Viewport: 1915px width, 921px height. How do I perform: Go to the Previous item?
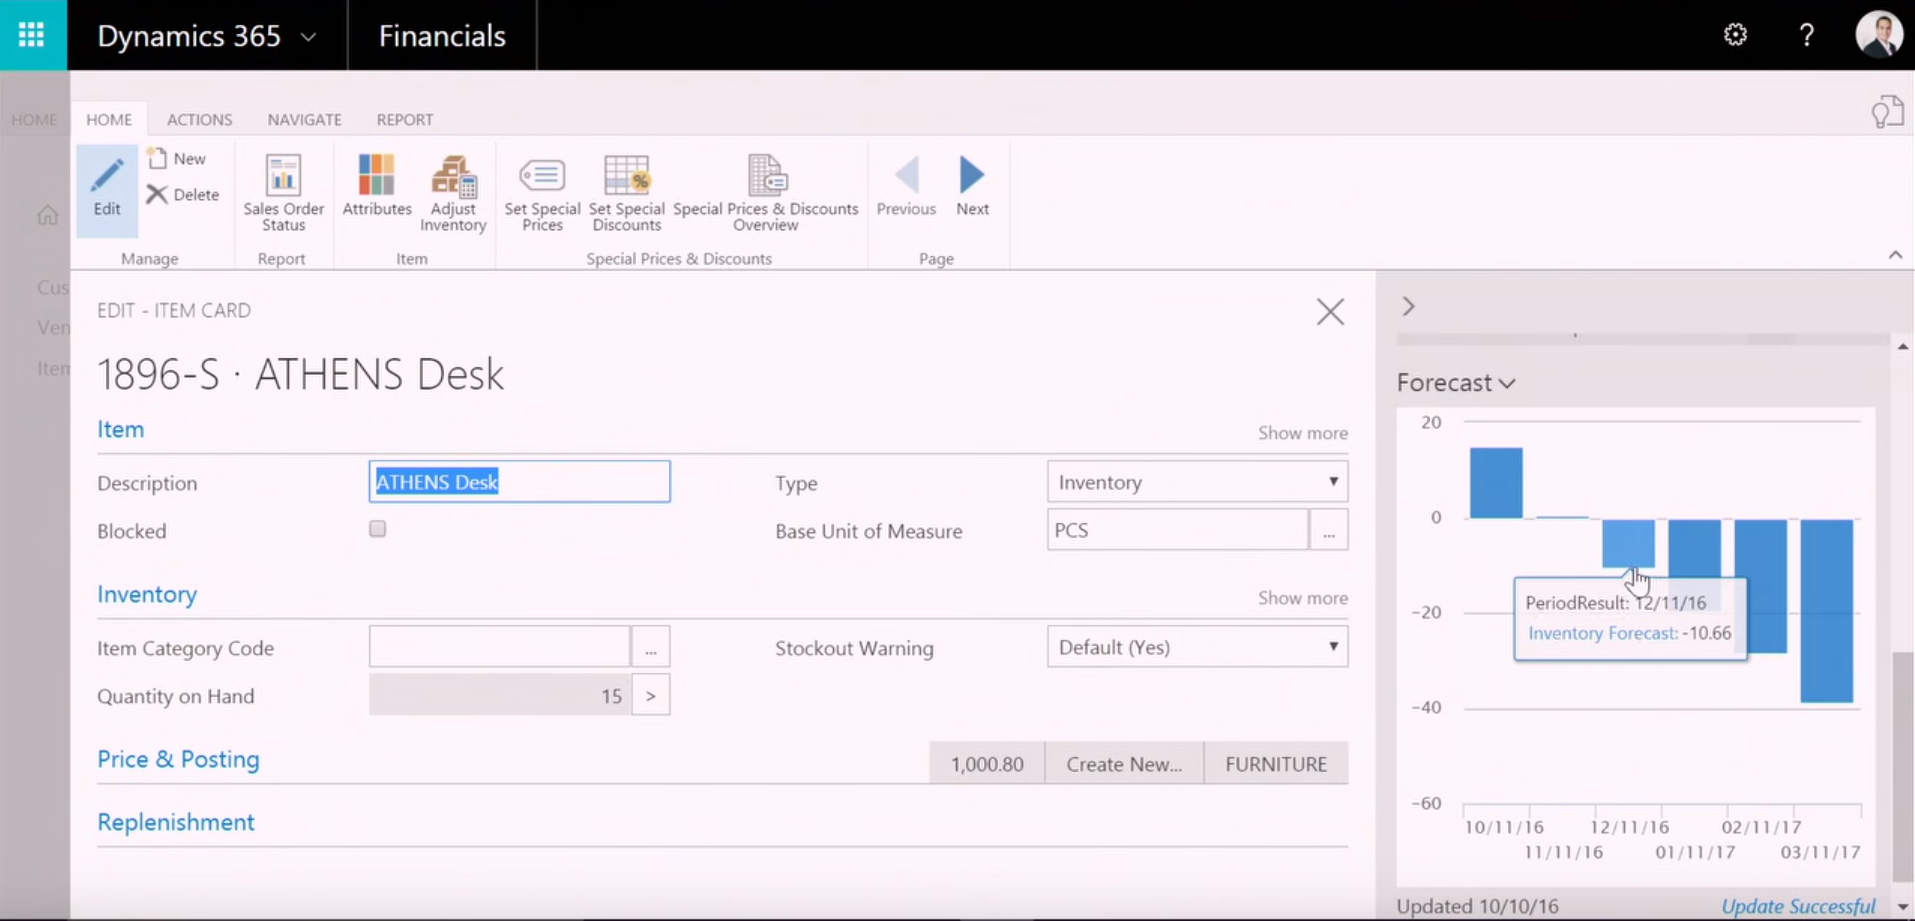pyautogui.click(x=906, y=186)
